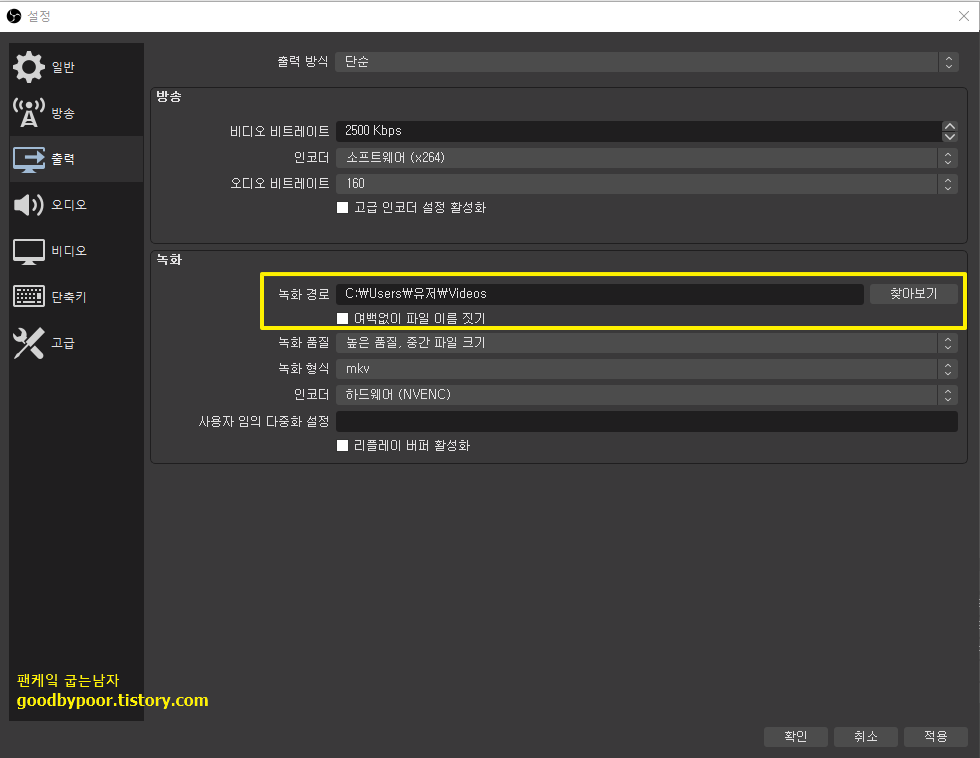Click the Hotkeys keyboard icon in sidebar
980x758 pixels.
[29, 297]
